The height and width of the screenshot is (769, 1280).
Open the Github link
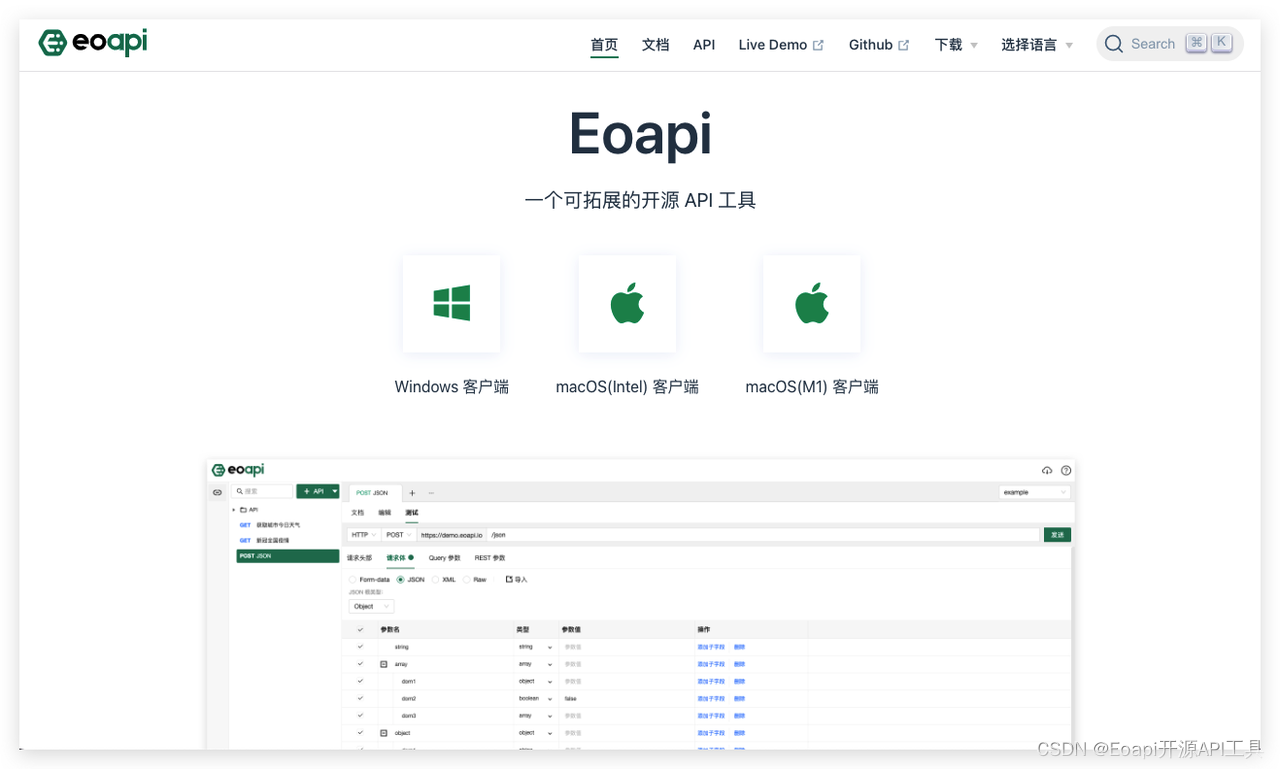click(879, 45)
